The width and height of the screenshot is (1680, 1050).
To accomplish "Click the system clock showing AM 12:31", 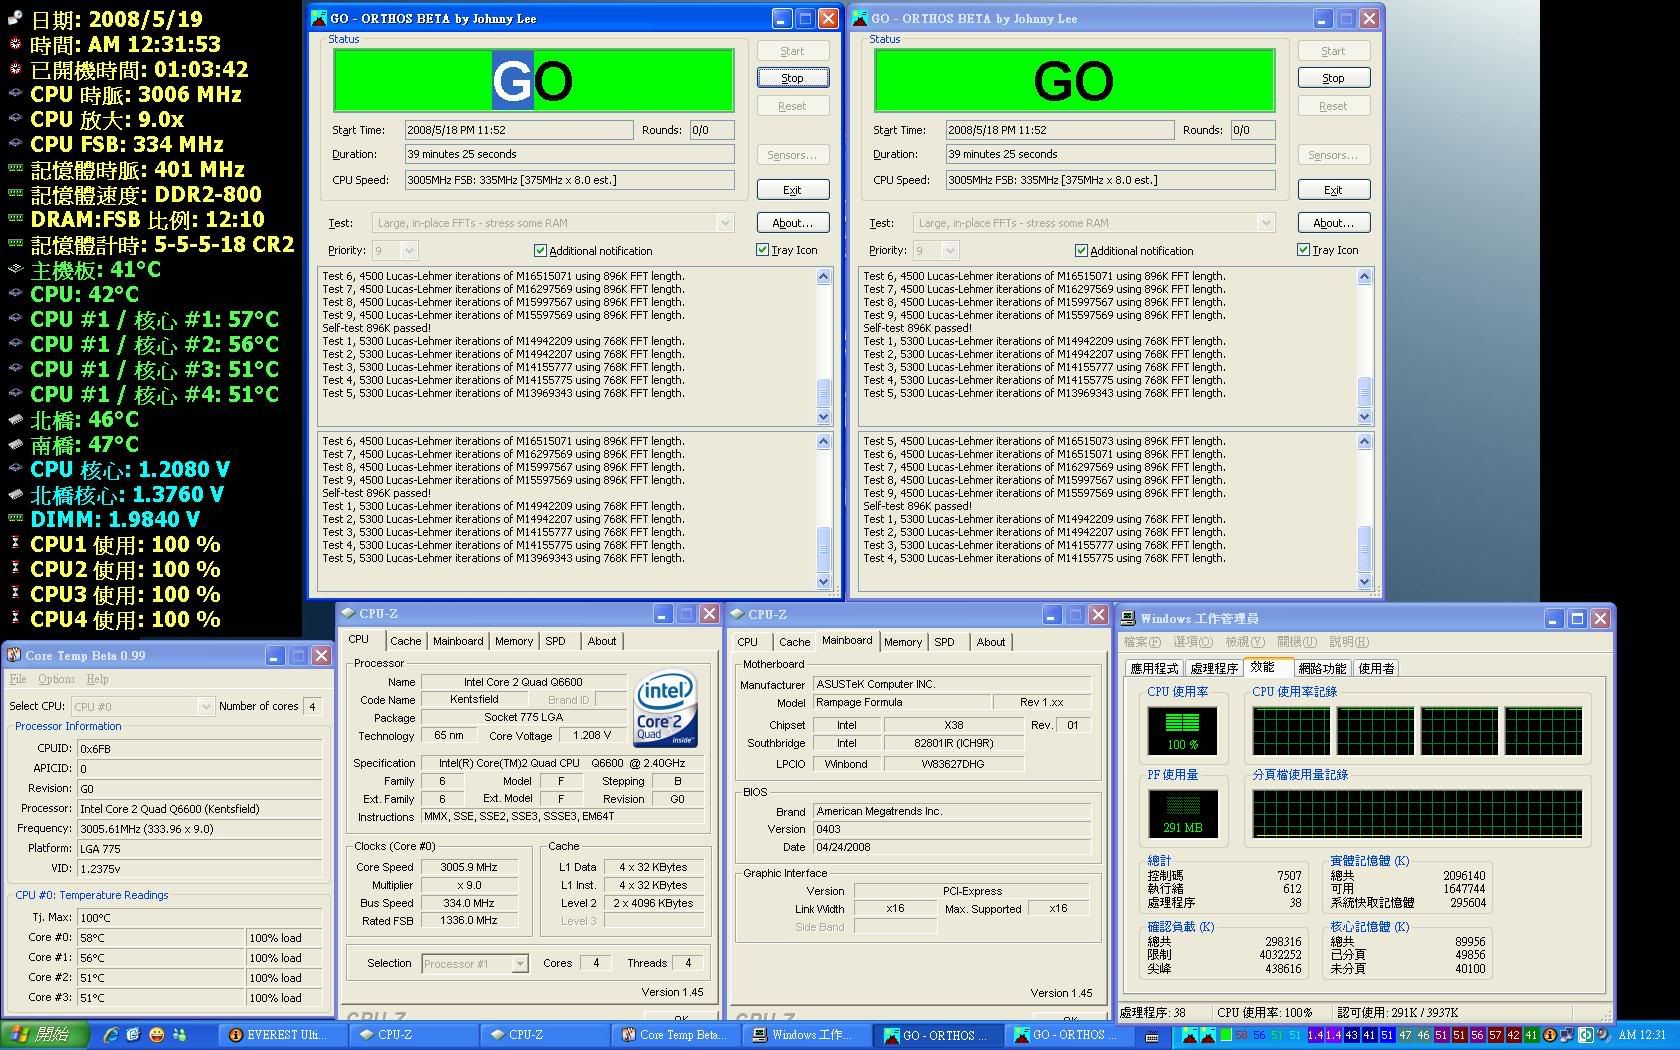I will (1642, 1035).
